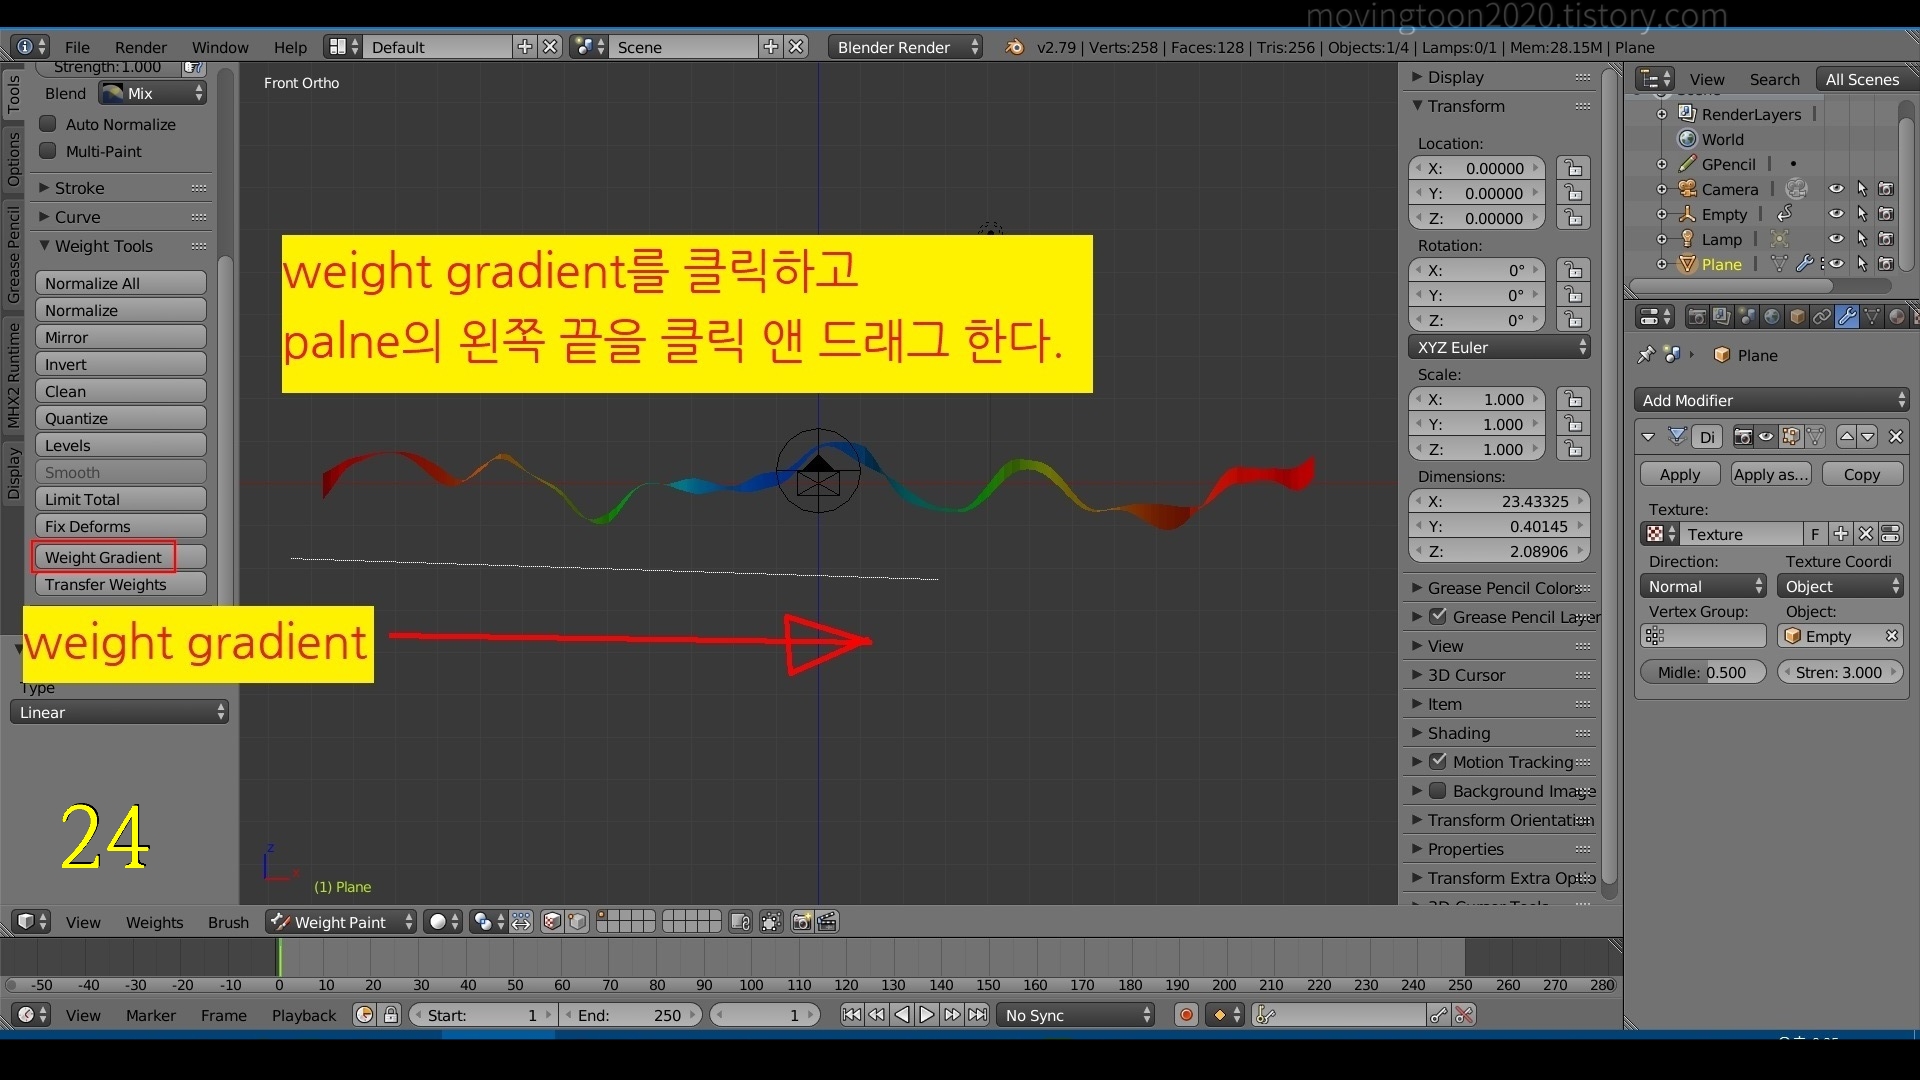Viewport: 1920px width, 1080px height.
Task: Open the Modifiers wrench properties tab
Action: point(1847,317)
